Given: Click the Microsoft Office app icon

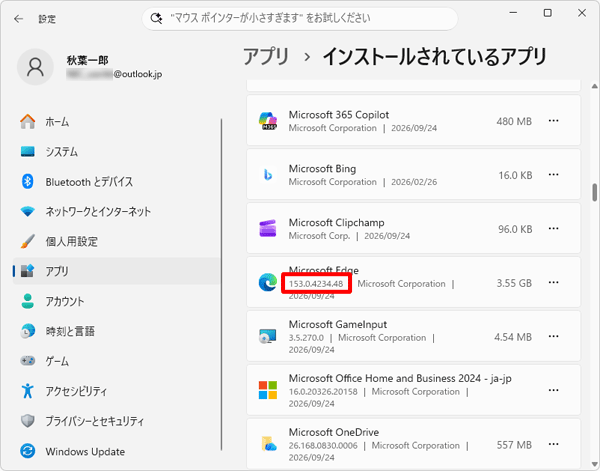Looking at the screenshot, I should click(268, 390).
